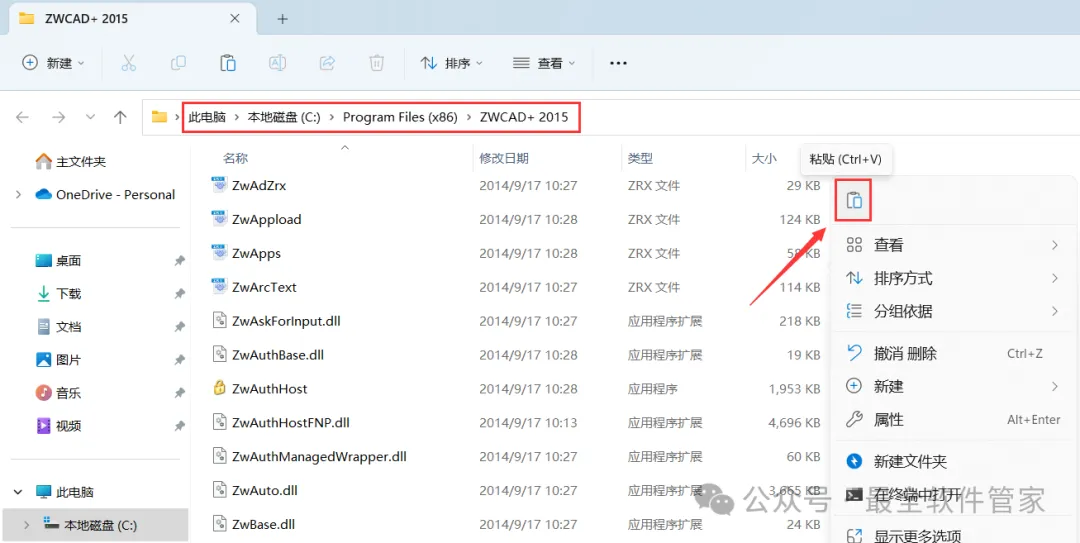Click the Cut scissors icon in toolbar
Image resolution: width=1080 pixels, height=543 pixels.
[x=129, y=63]
